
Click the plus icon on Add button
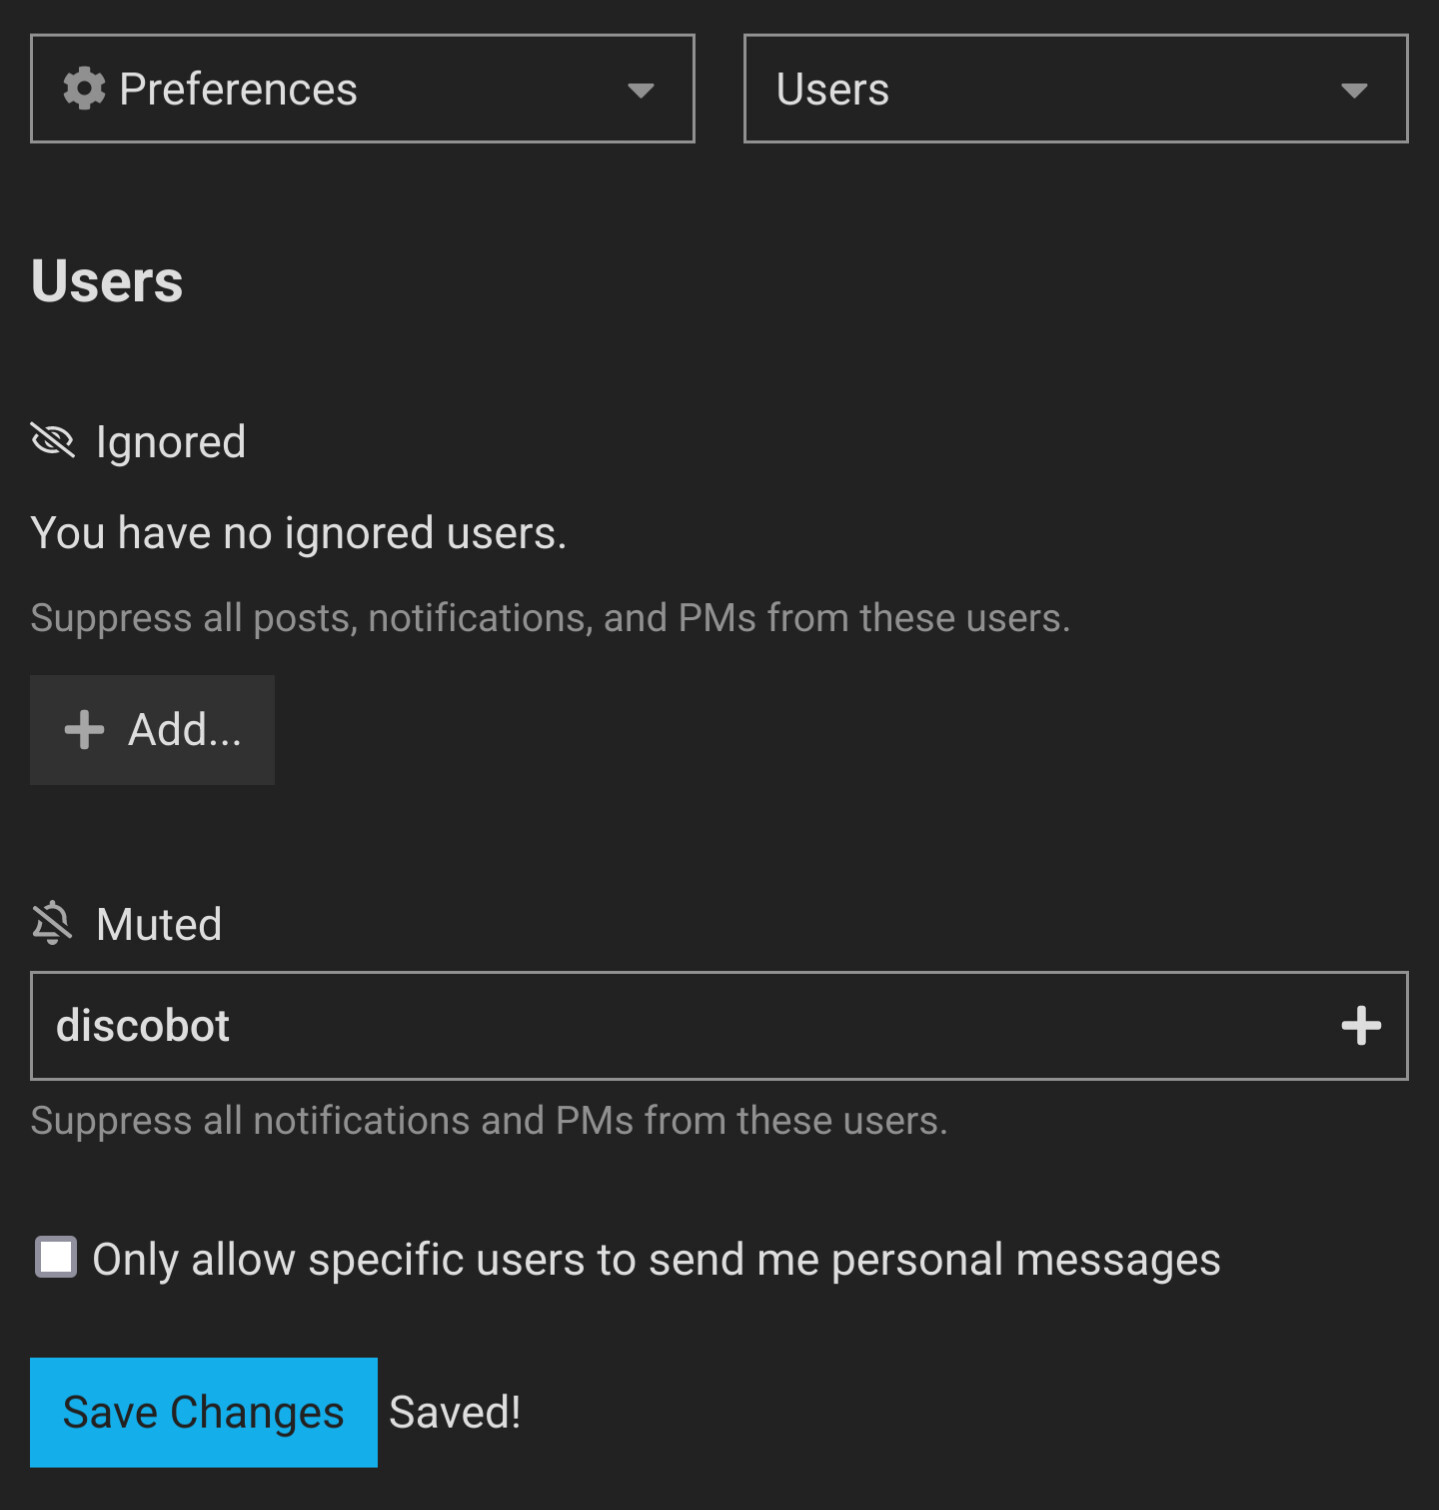[x=85, y=730]
